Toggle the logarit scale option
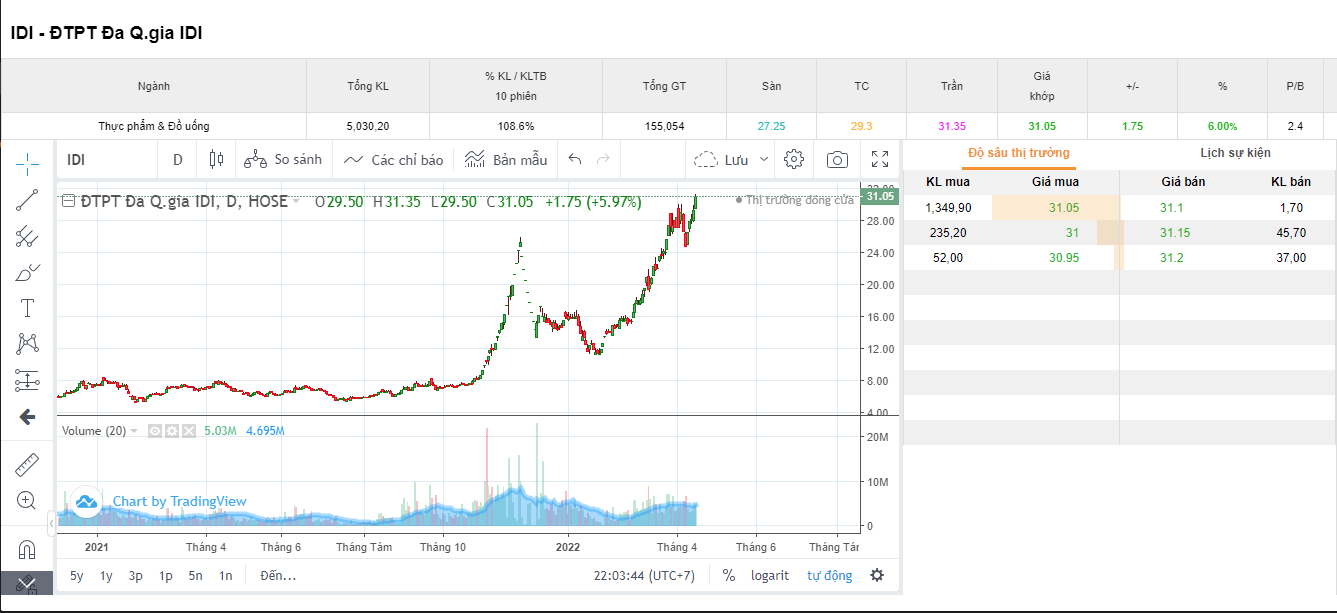The height and width of the screenshot is (613, 1337). click(x=770, y=575)
